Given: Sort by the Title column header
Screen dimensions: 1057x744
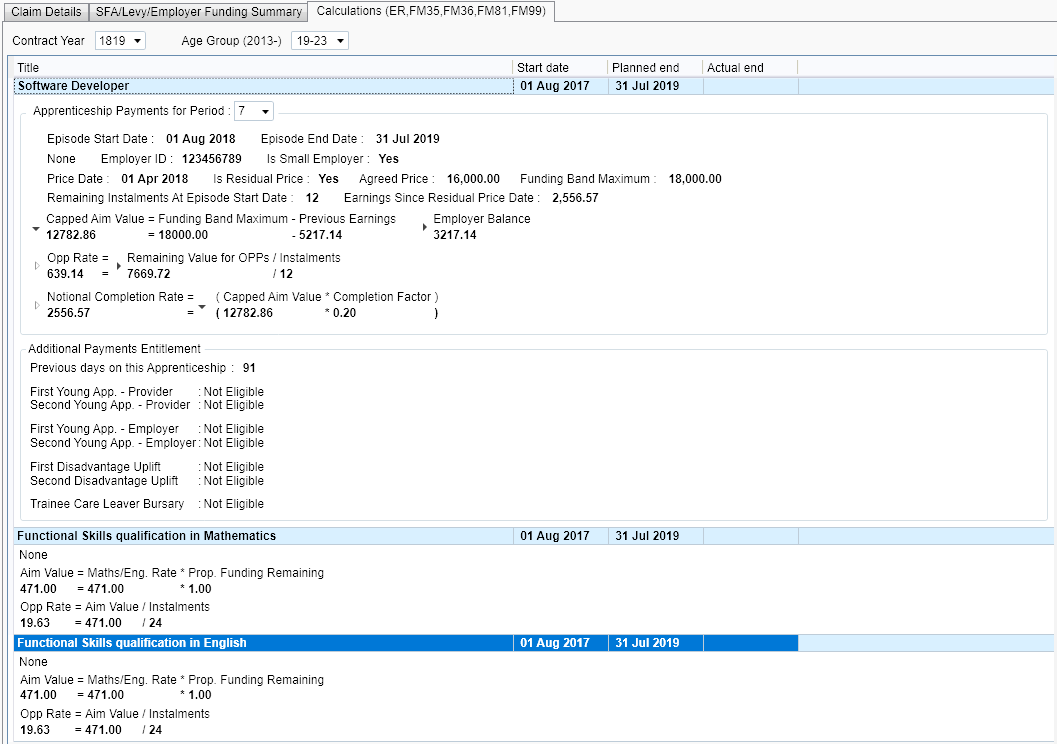Looking at the screenshot, I should pyautogui.click(x=264, y=67).
